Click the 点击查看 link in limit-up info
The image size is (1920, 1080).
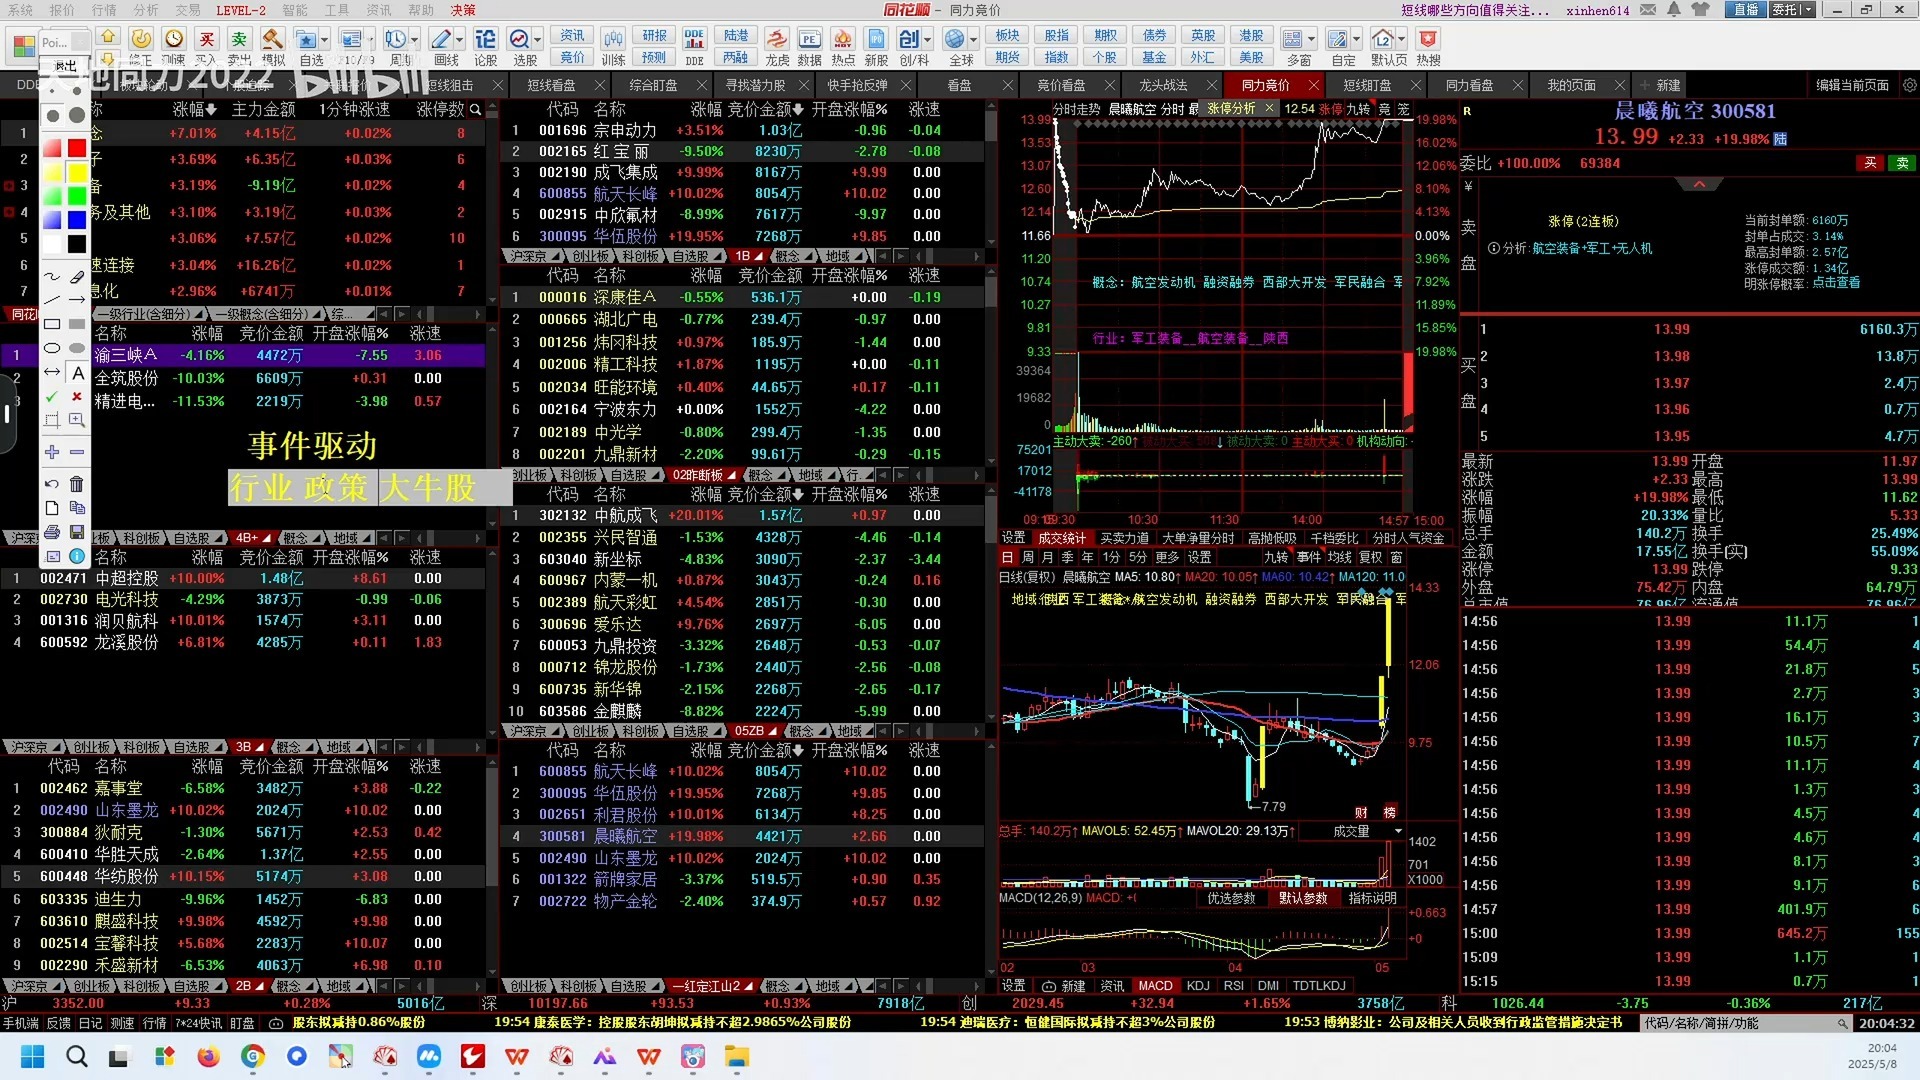[x=1836, y=283]
